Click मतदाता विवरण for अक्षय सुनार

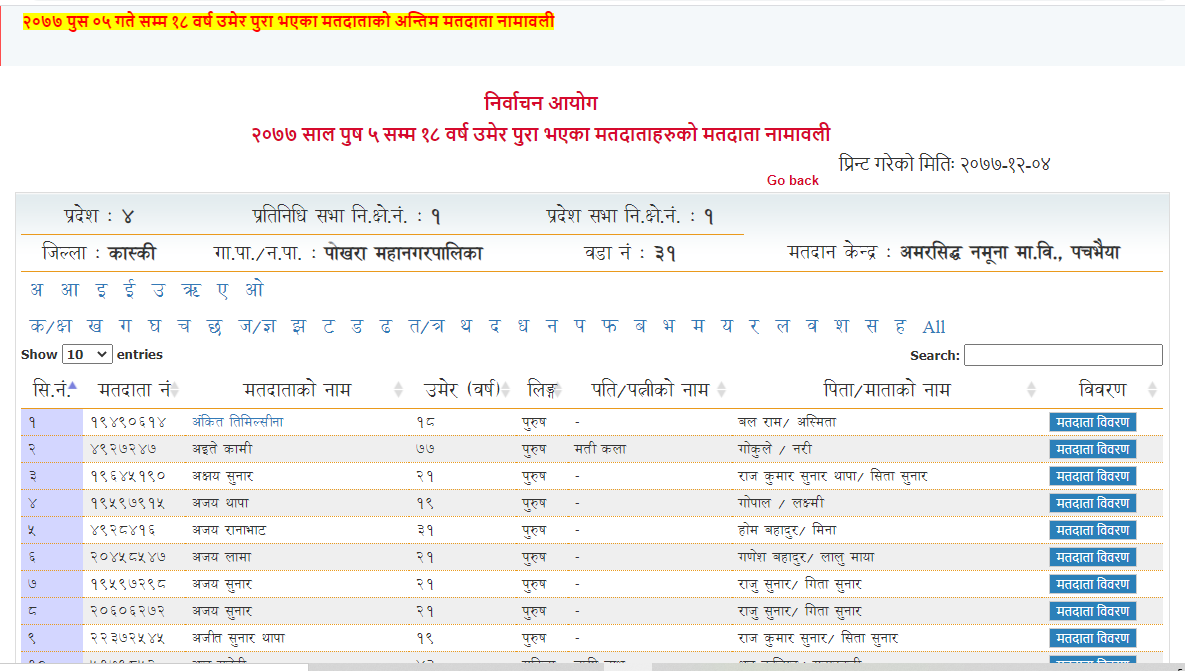(1092, 476)
